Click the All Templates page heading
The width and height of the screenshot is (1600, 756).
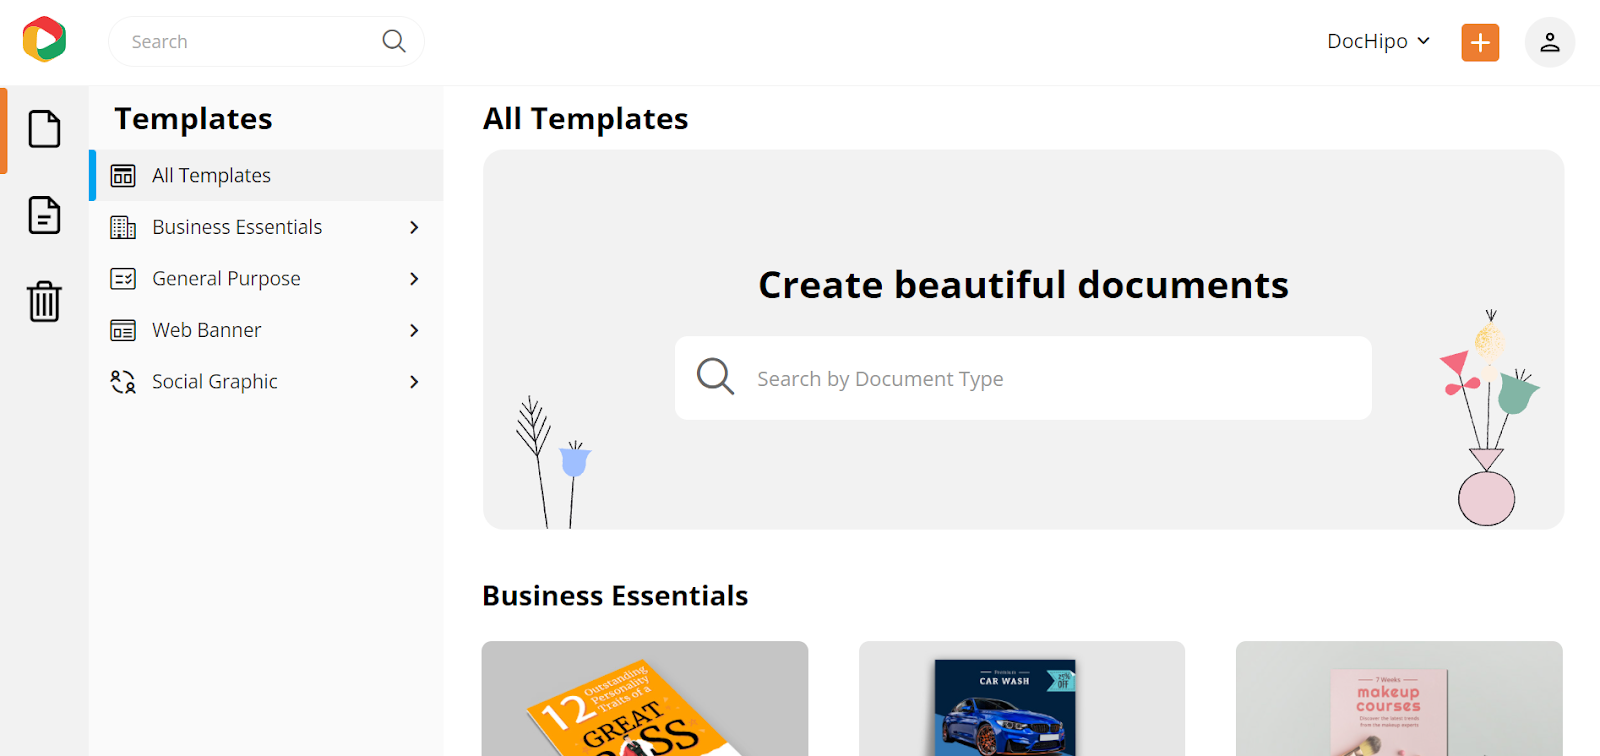pos(586,119)
